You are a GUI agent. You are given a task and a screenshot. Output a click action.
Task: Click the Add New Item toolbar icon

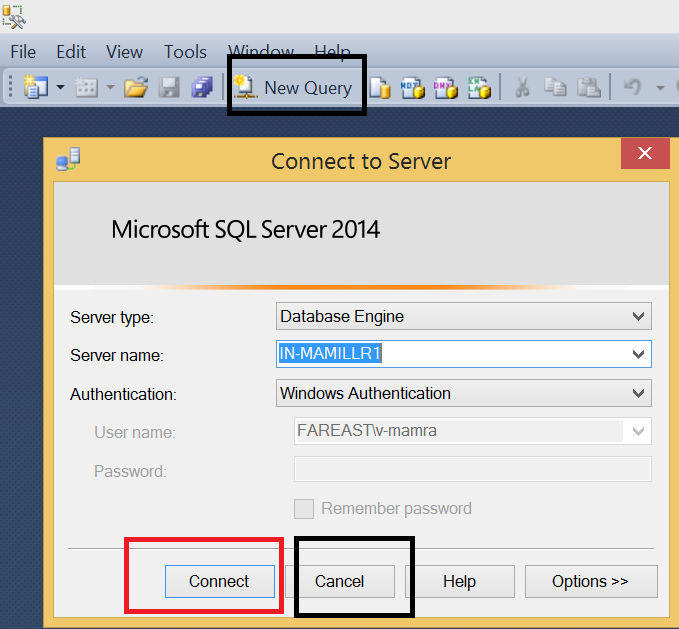pos(86,87)
